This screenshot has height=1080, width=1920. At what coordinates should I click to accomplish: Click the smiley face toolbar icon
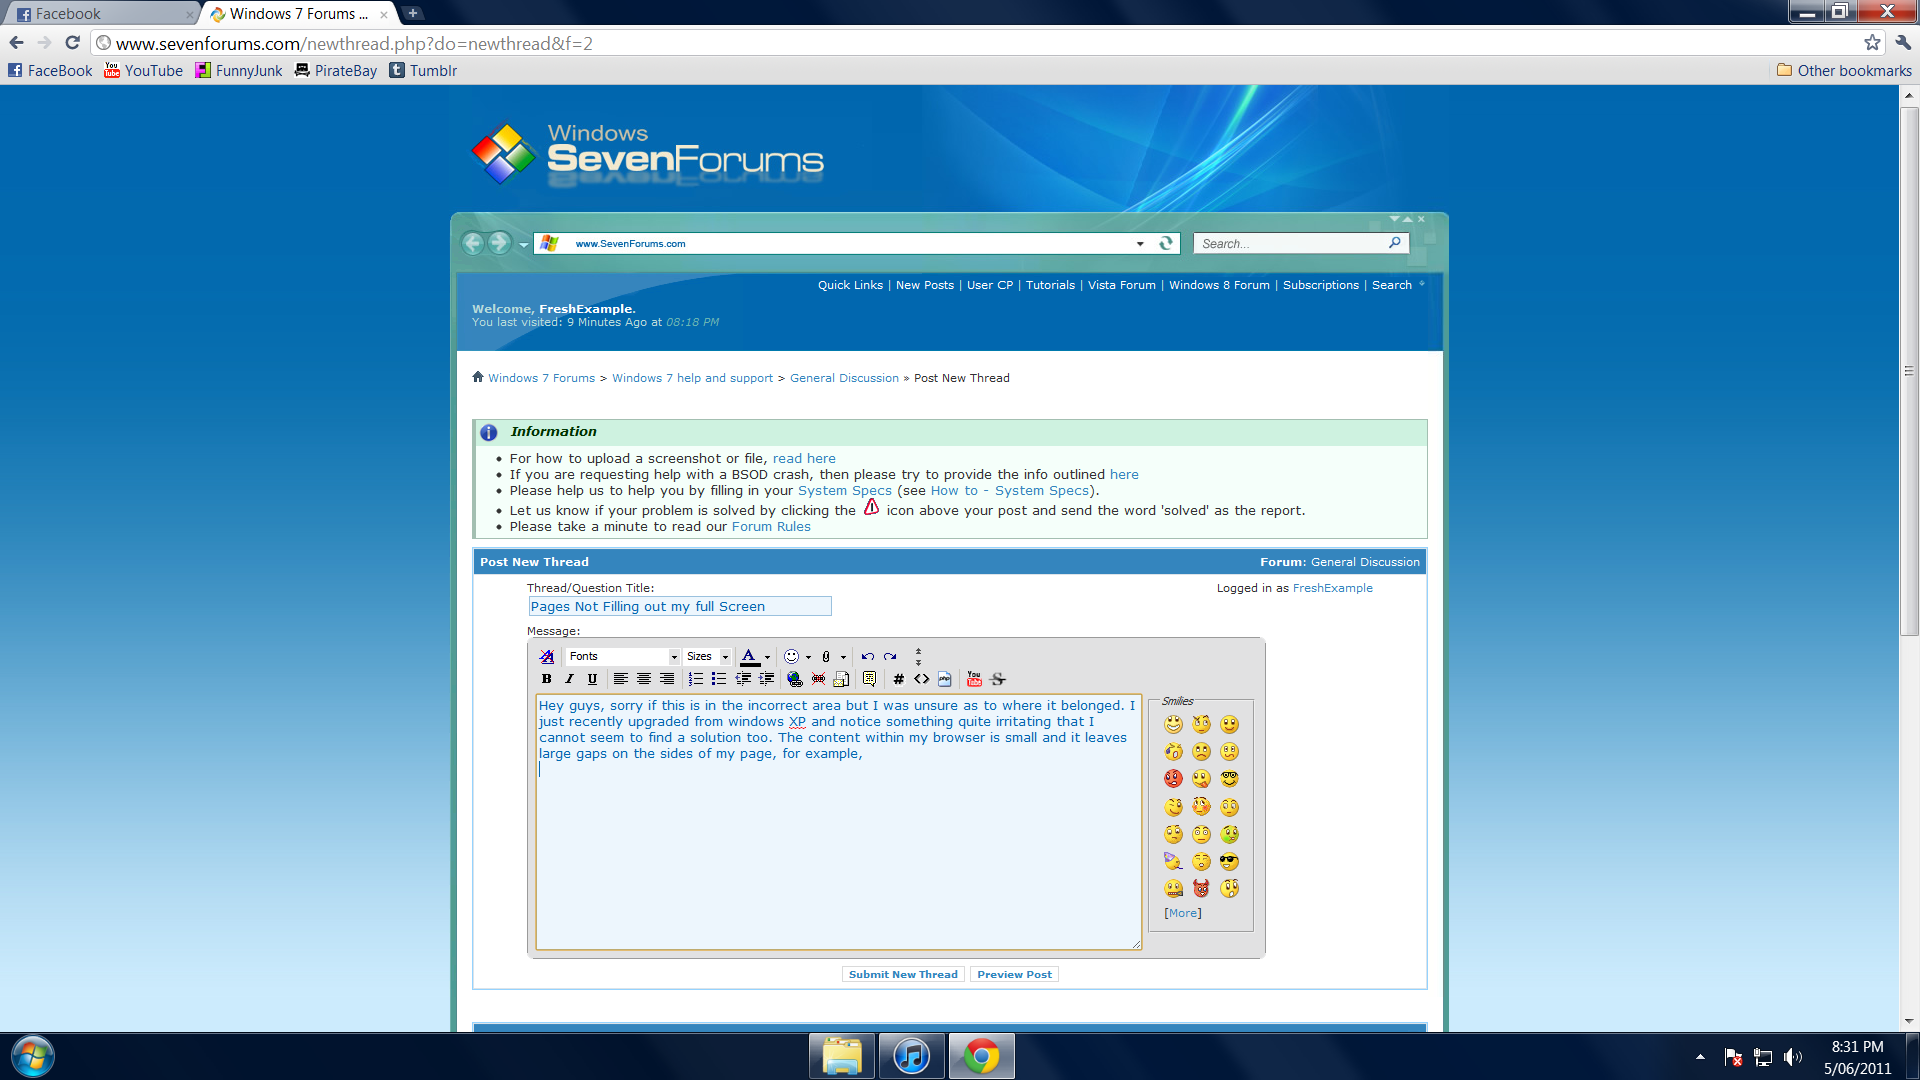tap(791, 657)
